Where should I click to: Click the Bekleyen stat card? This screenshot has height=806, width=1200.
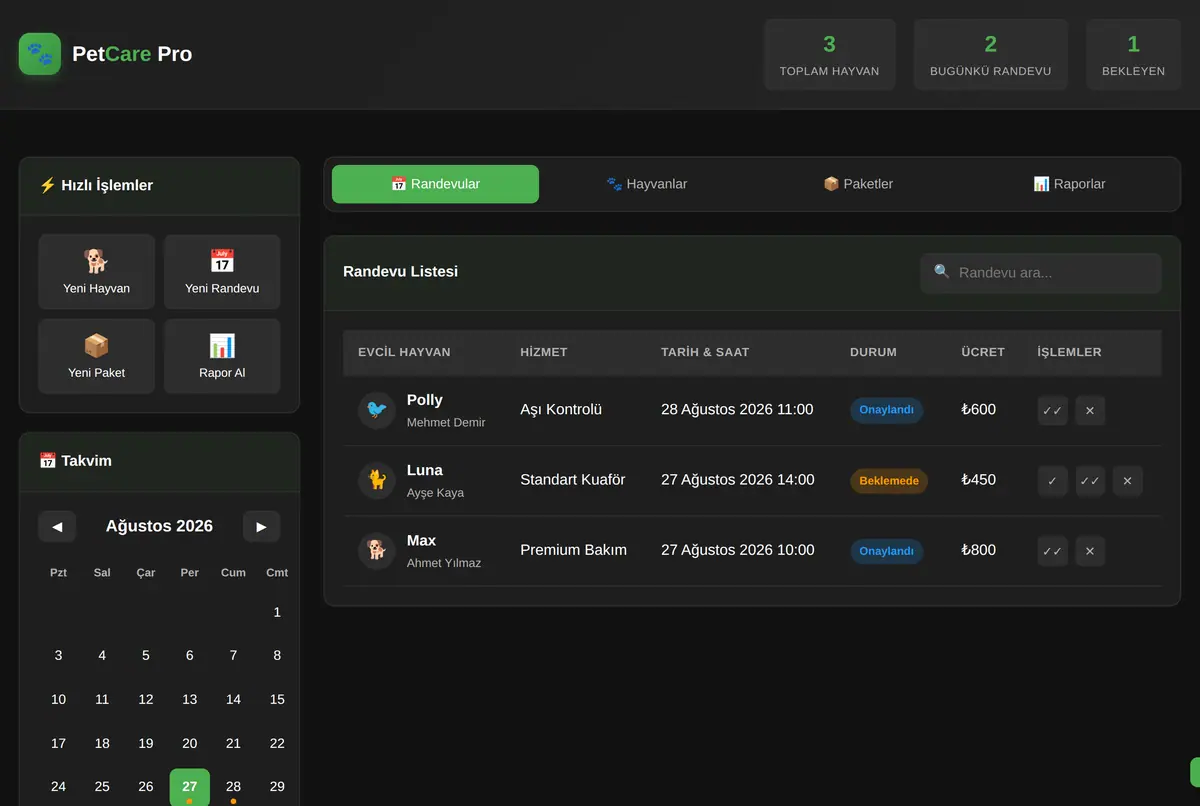point(1133,55)
